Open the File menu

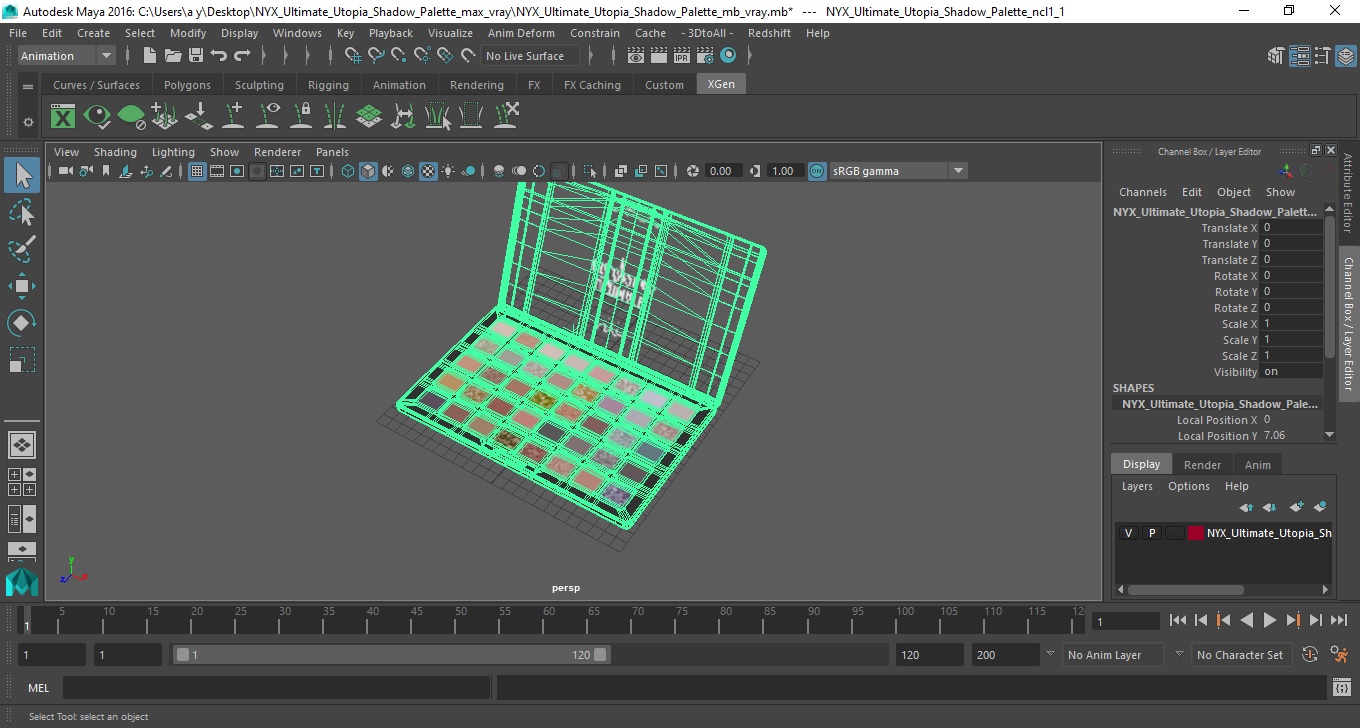point(18,33)
